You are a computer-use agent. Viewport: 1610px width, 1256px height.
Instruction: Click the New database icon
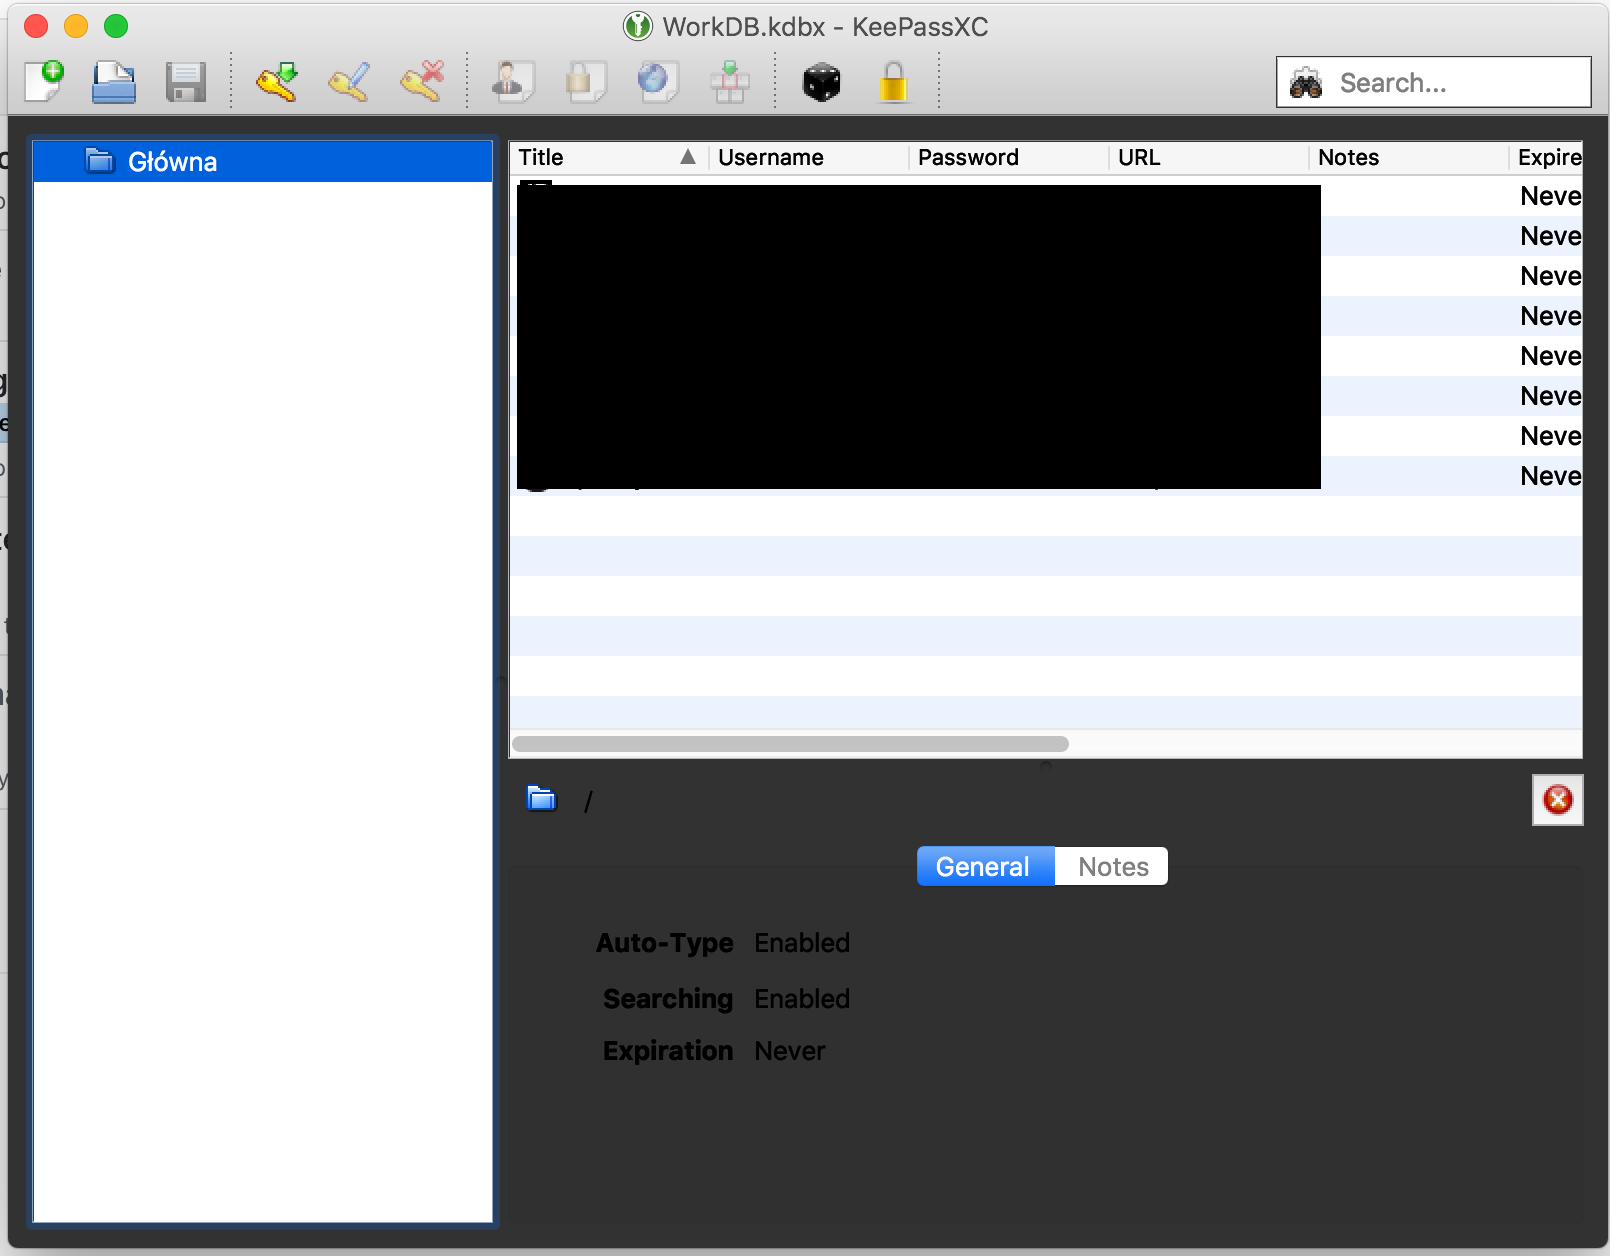[44, 81]
